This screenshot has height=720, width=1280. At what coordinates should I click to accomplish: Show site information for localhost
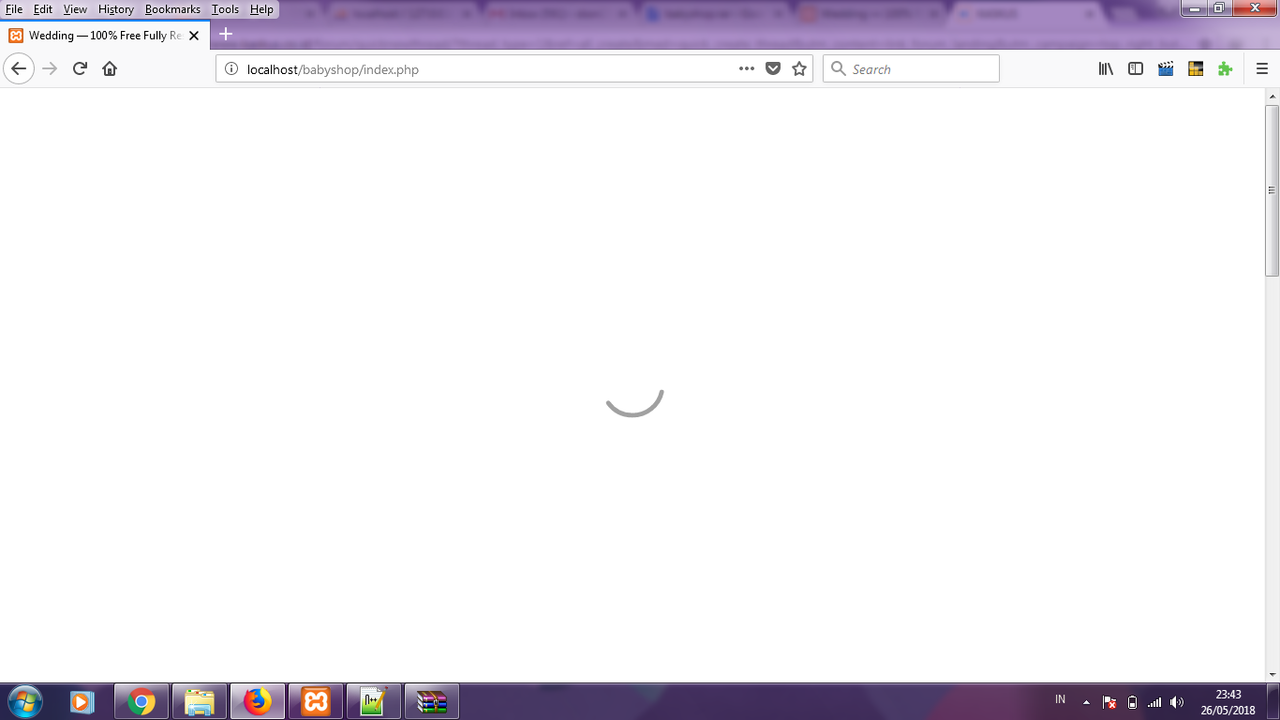231,69
